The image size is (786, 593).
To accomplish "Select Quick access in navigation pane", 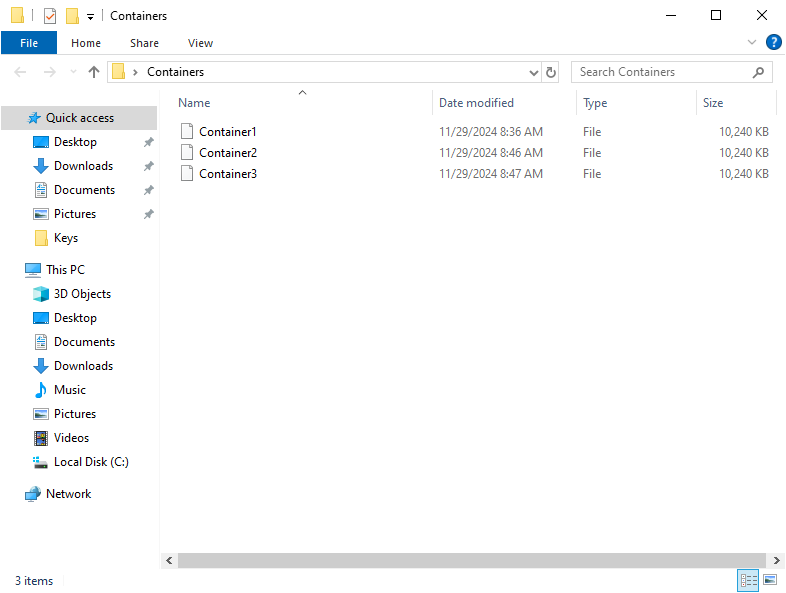I will pos(79,118).
